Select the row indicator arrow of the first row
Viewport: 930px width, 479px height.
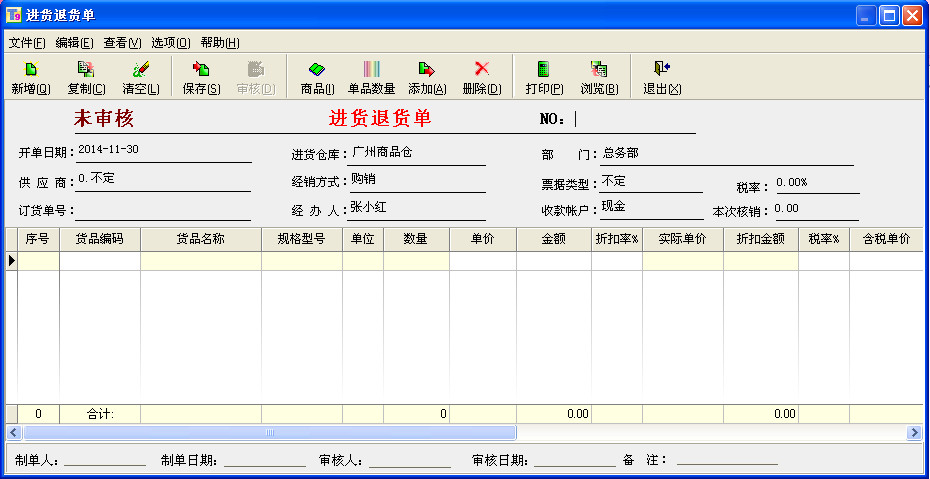11,261
